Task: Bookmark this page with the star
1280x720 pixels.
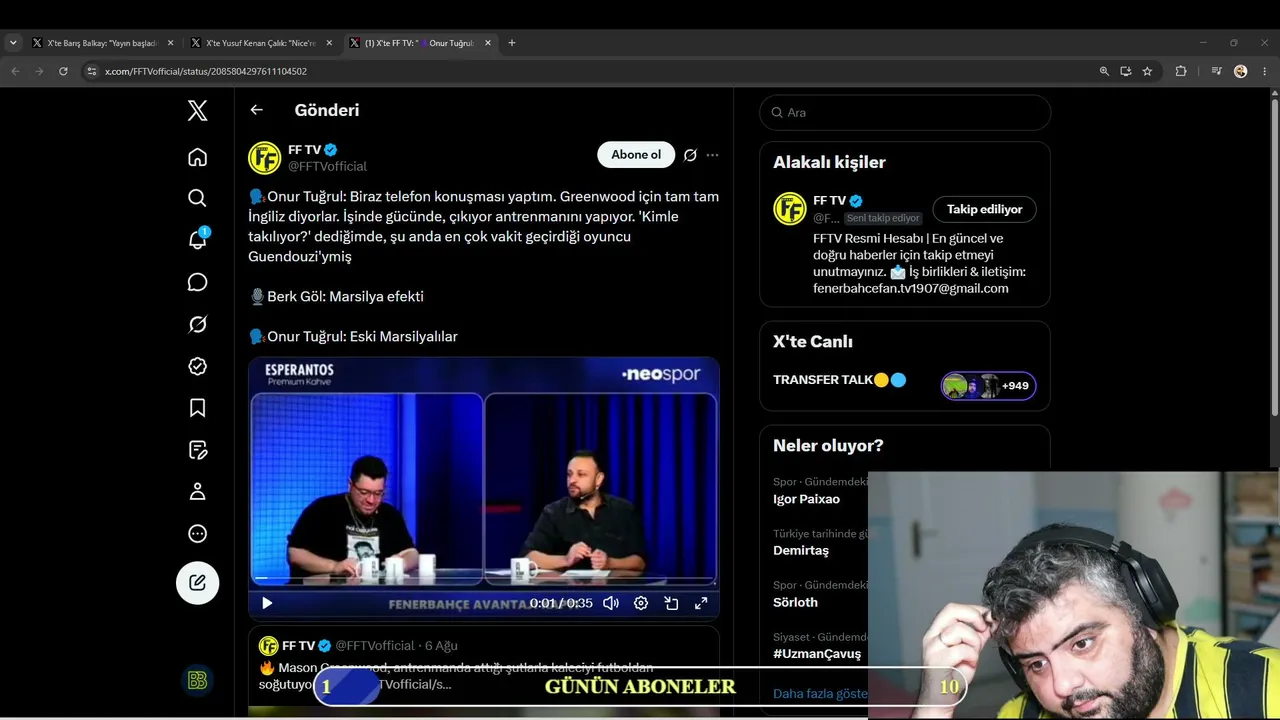Action: [1147, 71]
